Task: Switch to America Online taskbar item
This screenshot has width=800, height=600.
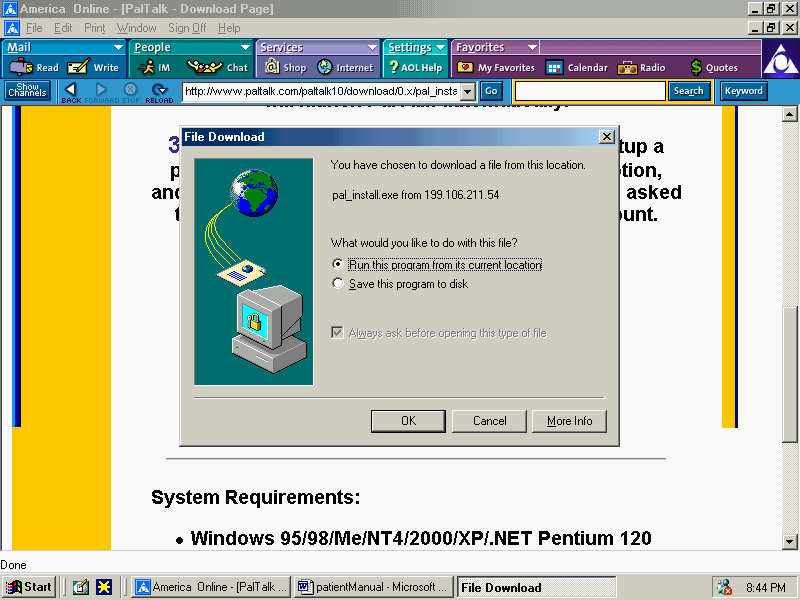Action: pos(211,587)
